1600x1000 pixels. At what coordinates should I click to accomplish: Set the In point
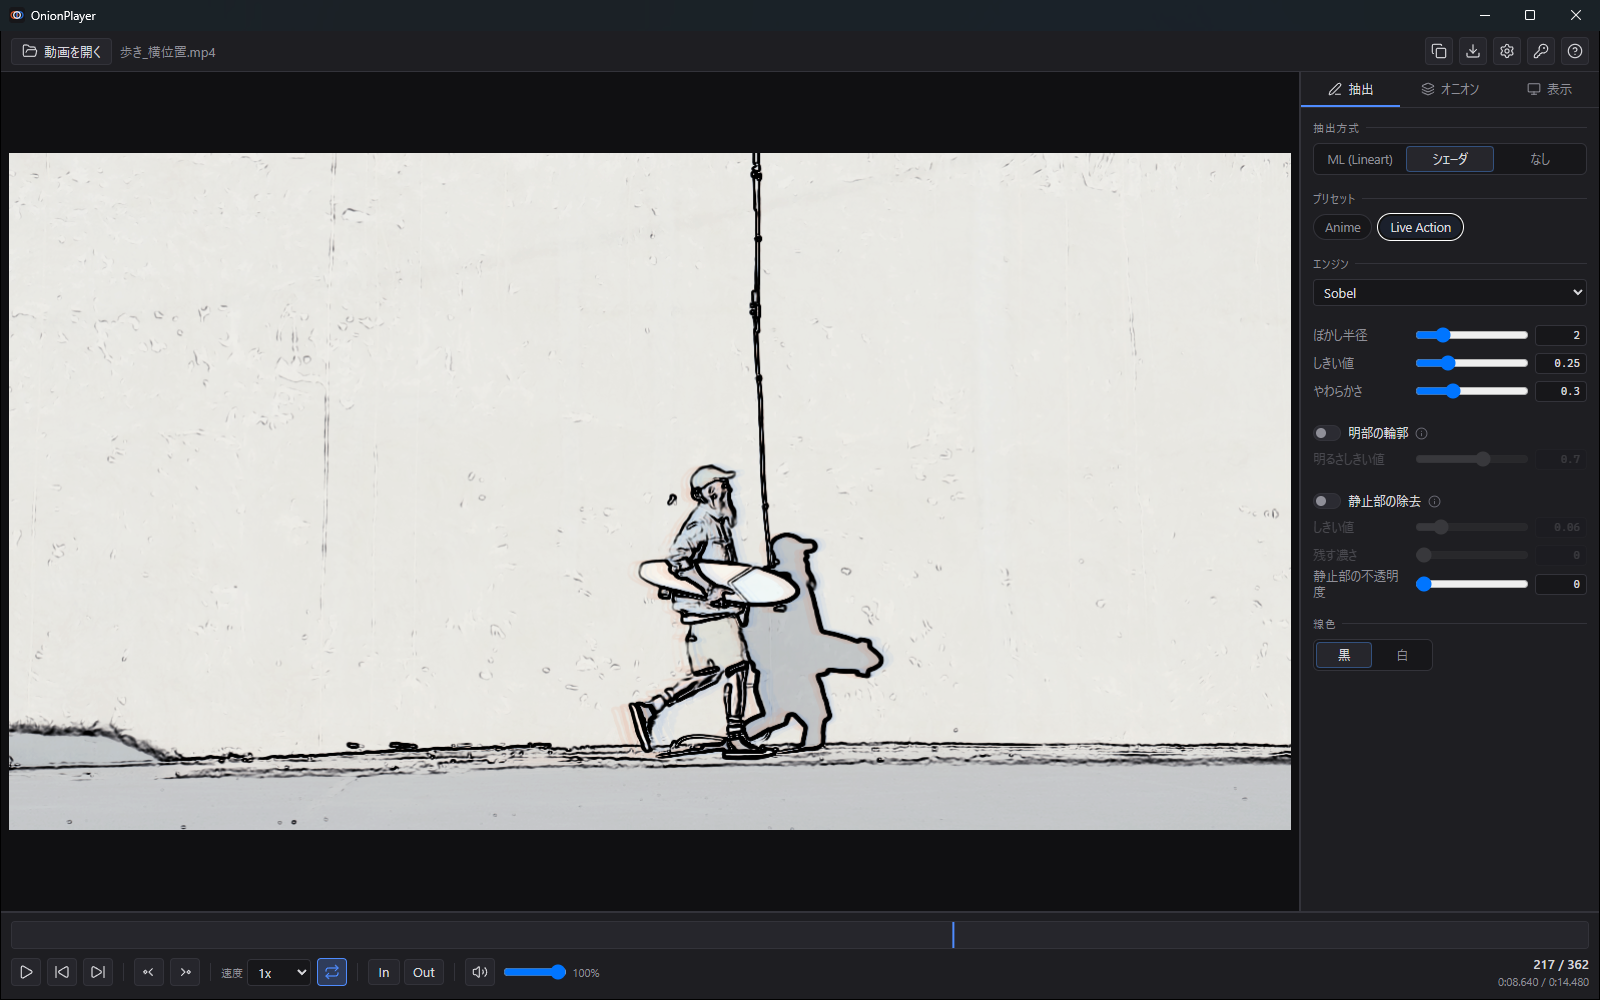(384, 972)
